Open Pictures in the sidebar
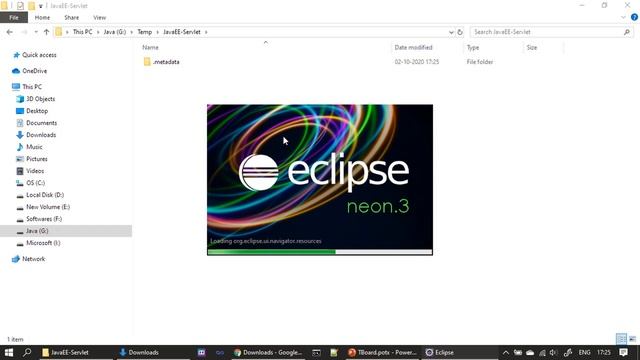 [37, 159]
